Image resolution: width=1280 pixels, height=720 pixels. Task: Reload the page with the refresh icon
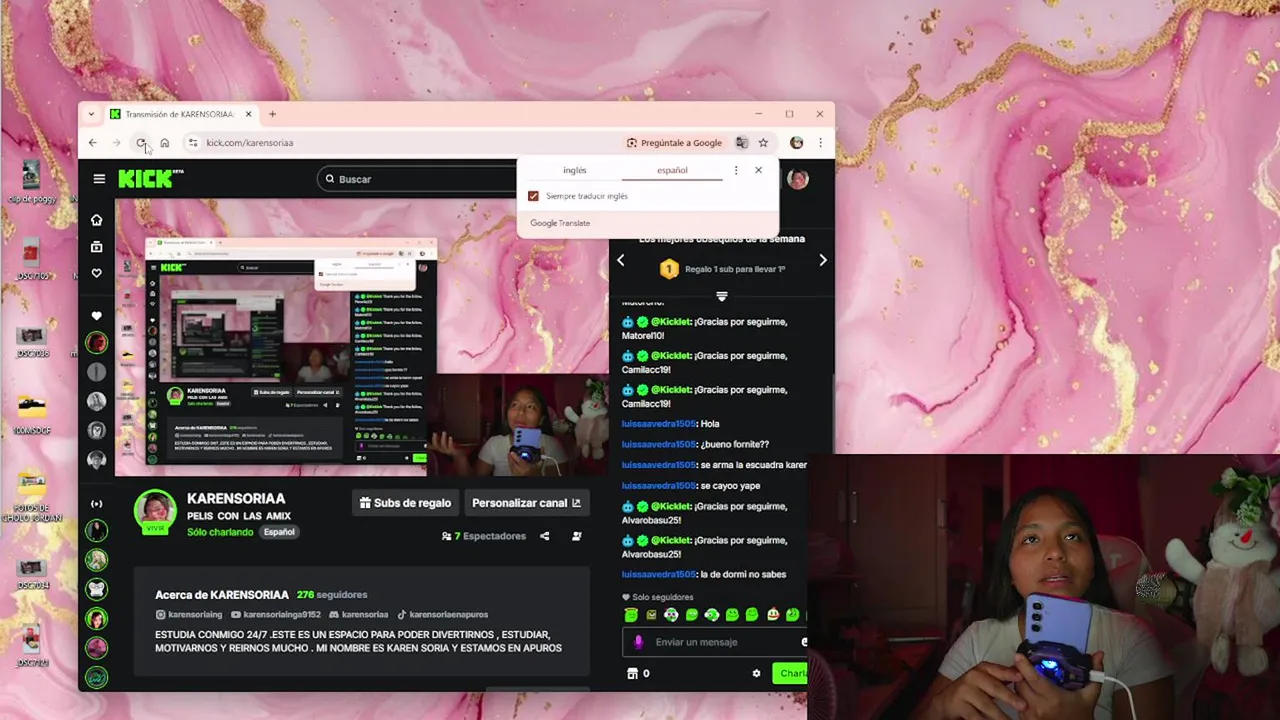(x=141, y=143)
